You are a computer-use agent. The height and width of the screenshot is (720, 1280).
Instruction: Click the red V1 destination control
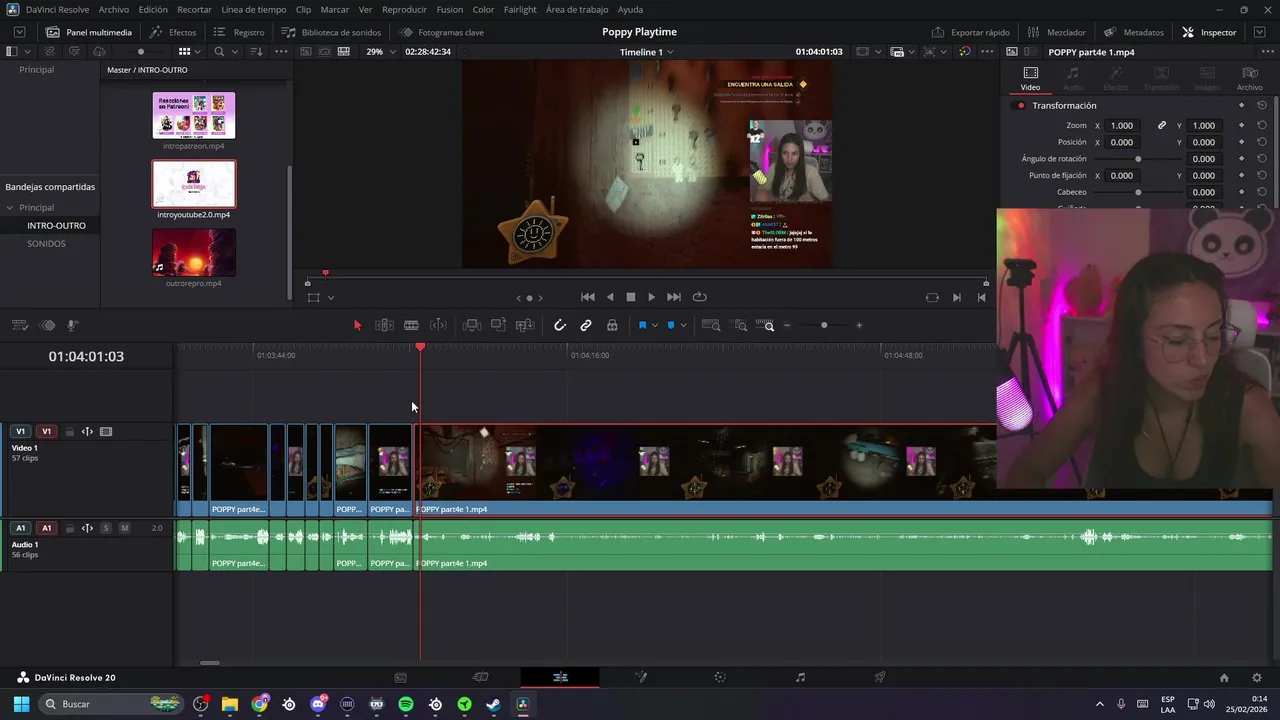46,432
